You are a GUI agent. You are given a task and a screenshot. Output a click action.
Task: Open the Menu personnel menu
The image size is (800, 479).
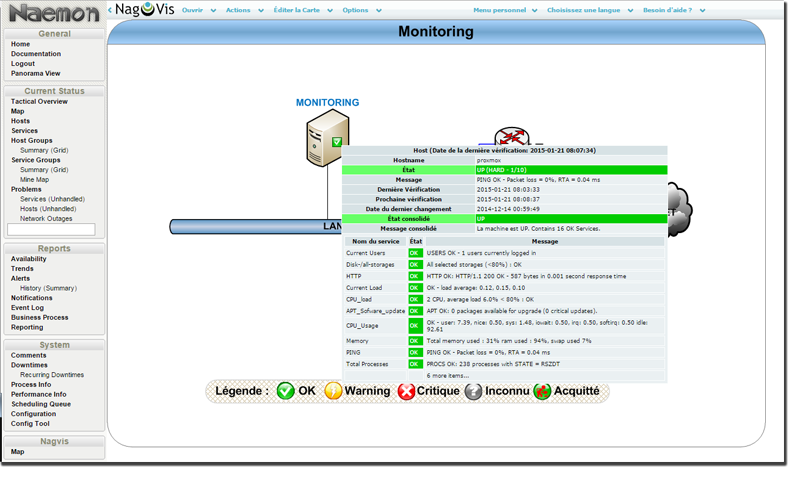point(499,10)
